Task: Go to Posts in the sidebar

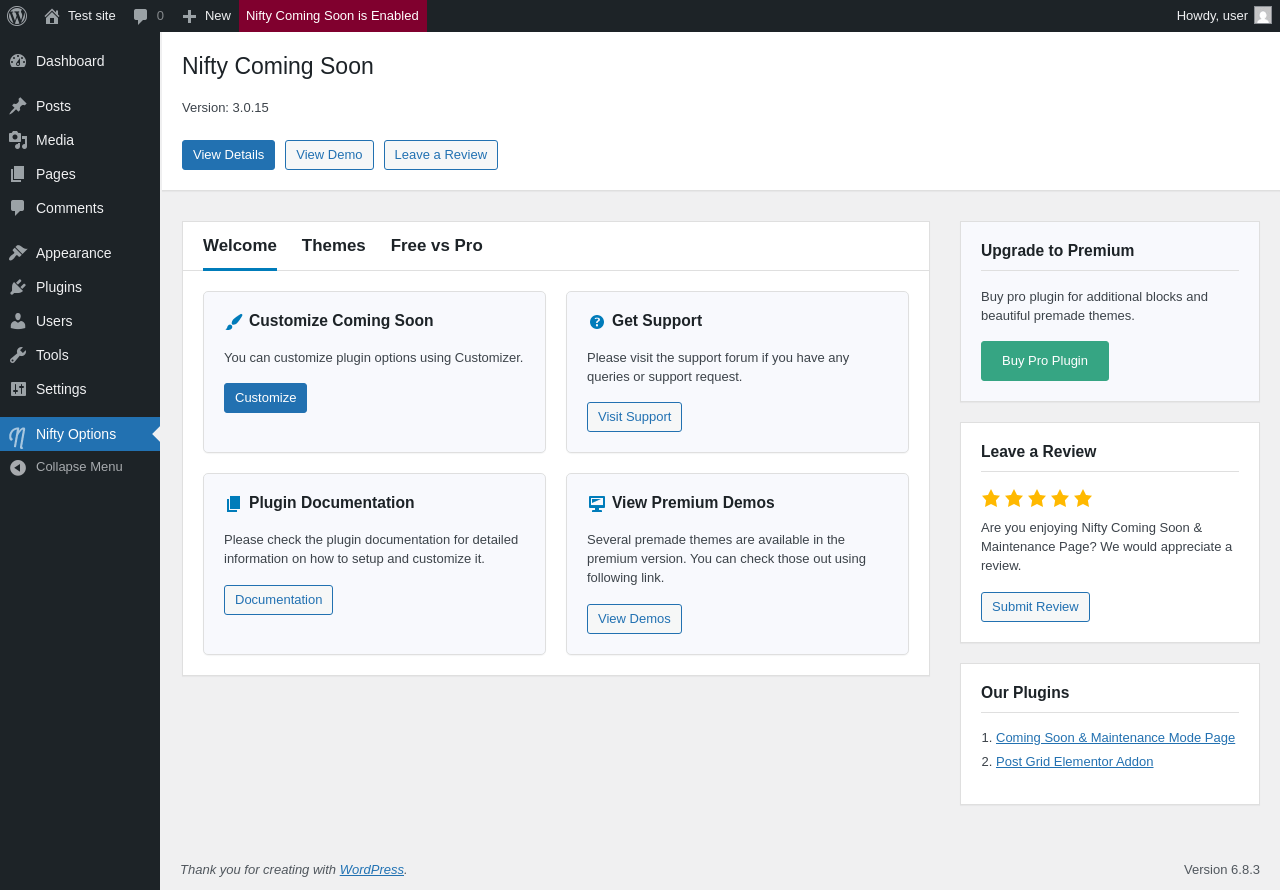Action: (x=80, y=106)
